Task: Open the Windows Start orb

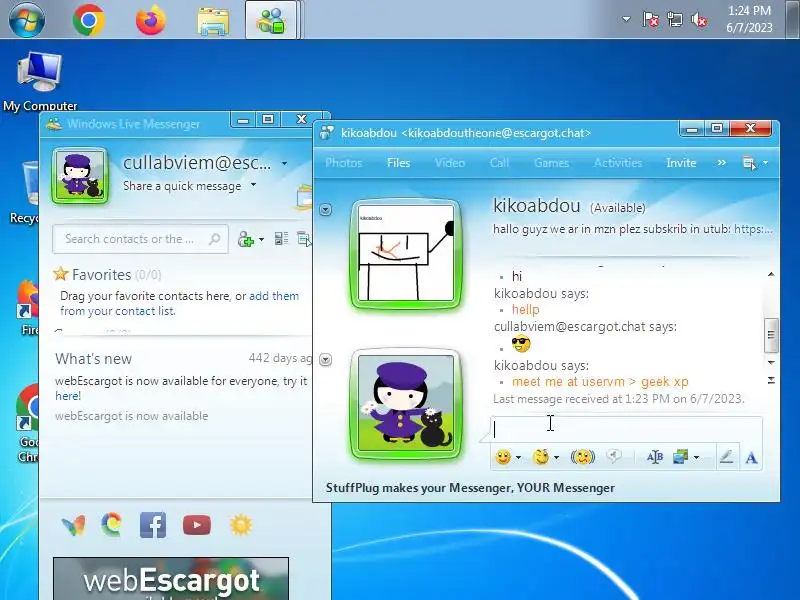Action: point(27,20)
